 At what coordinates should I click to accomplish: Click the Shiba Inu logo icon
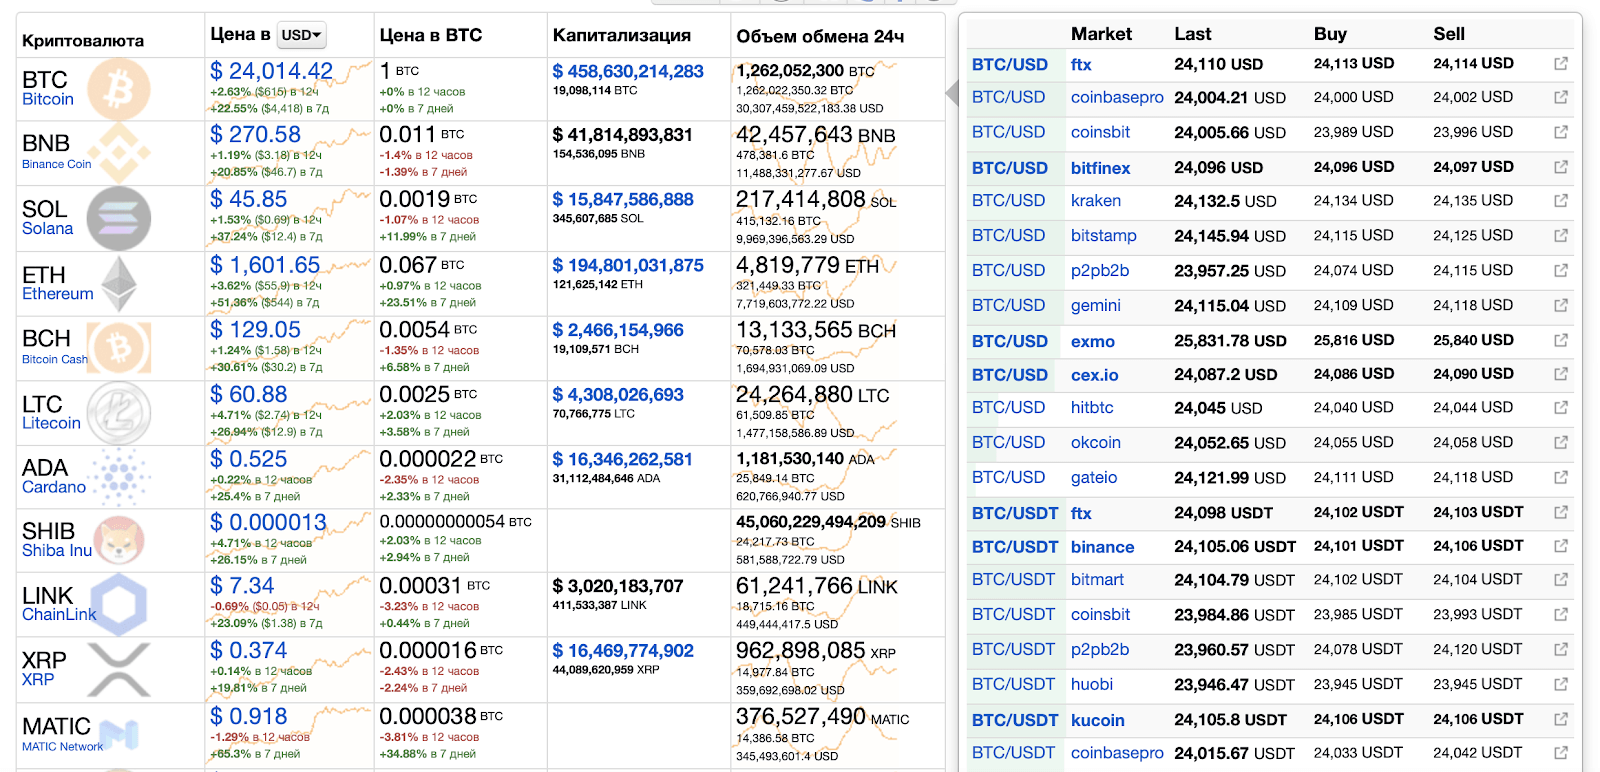click(x=119, y=540)
